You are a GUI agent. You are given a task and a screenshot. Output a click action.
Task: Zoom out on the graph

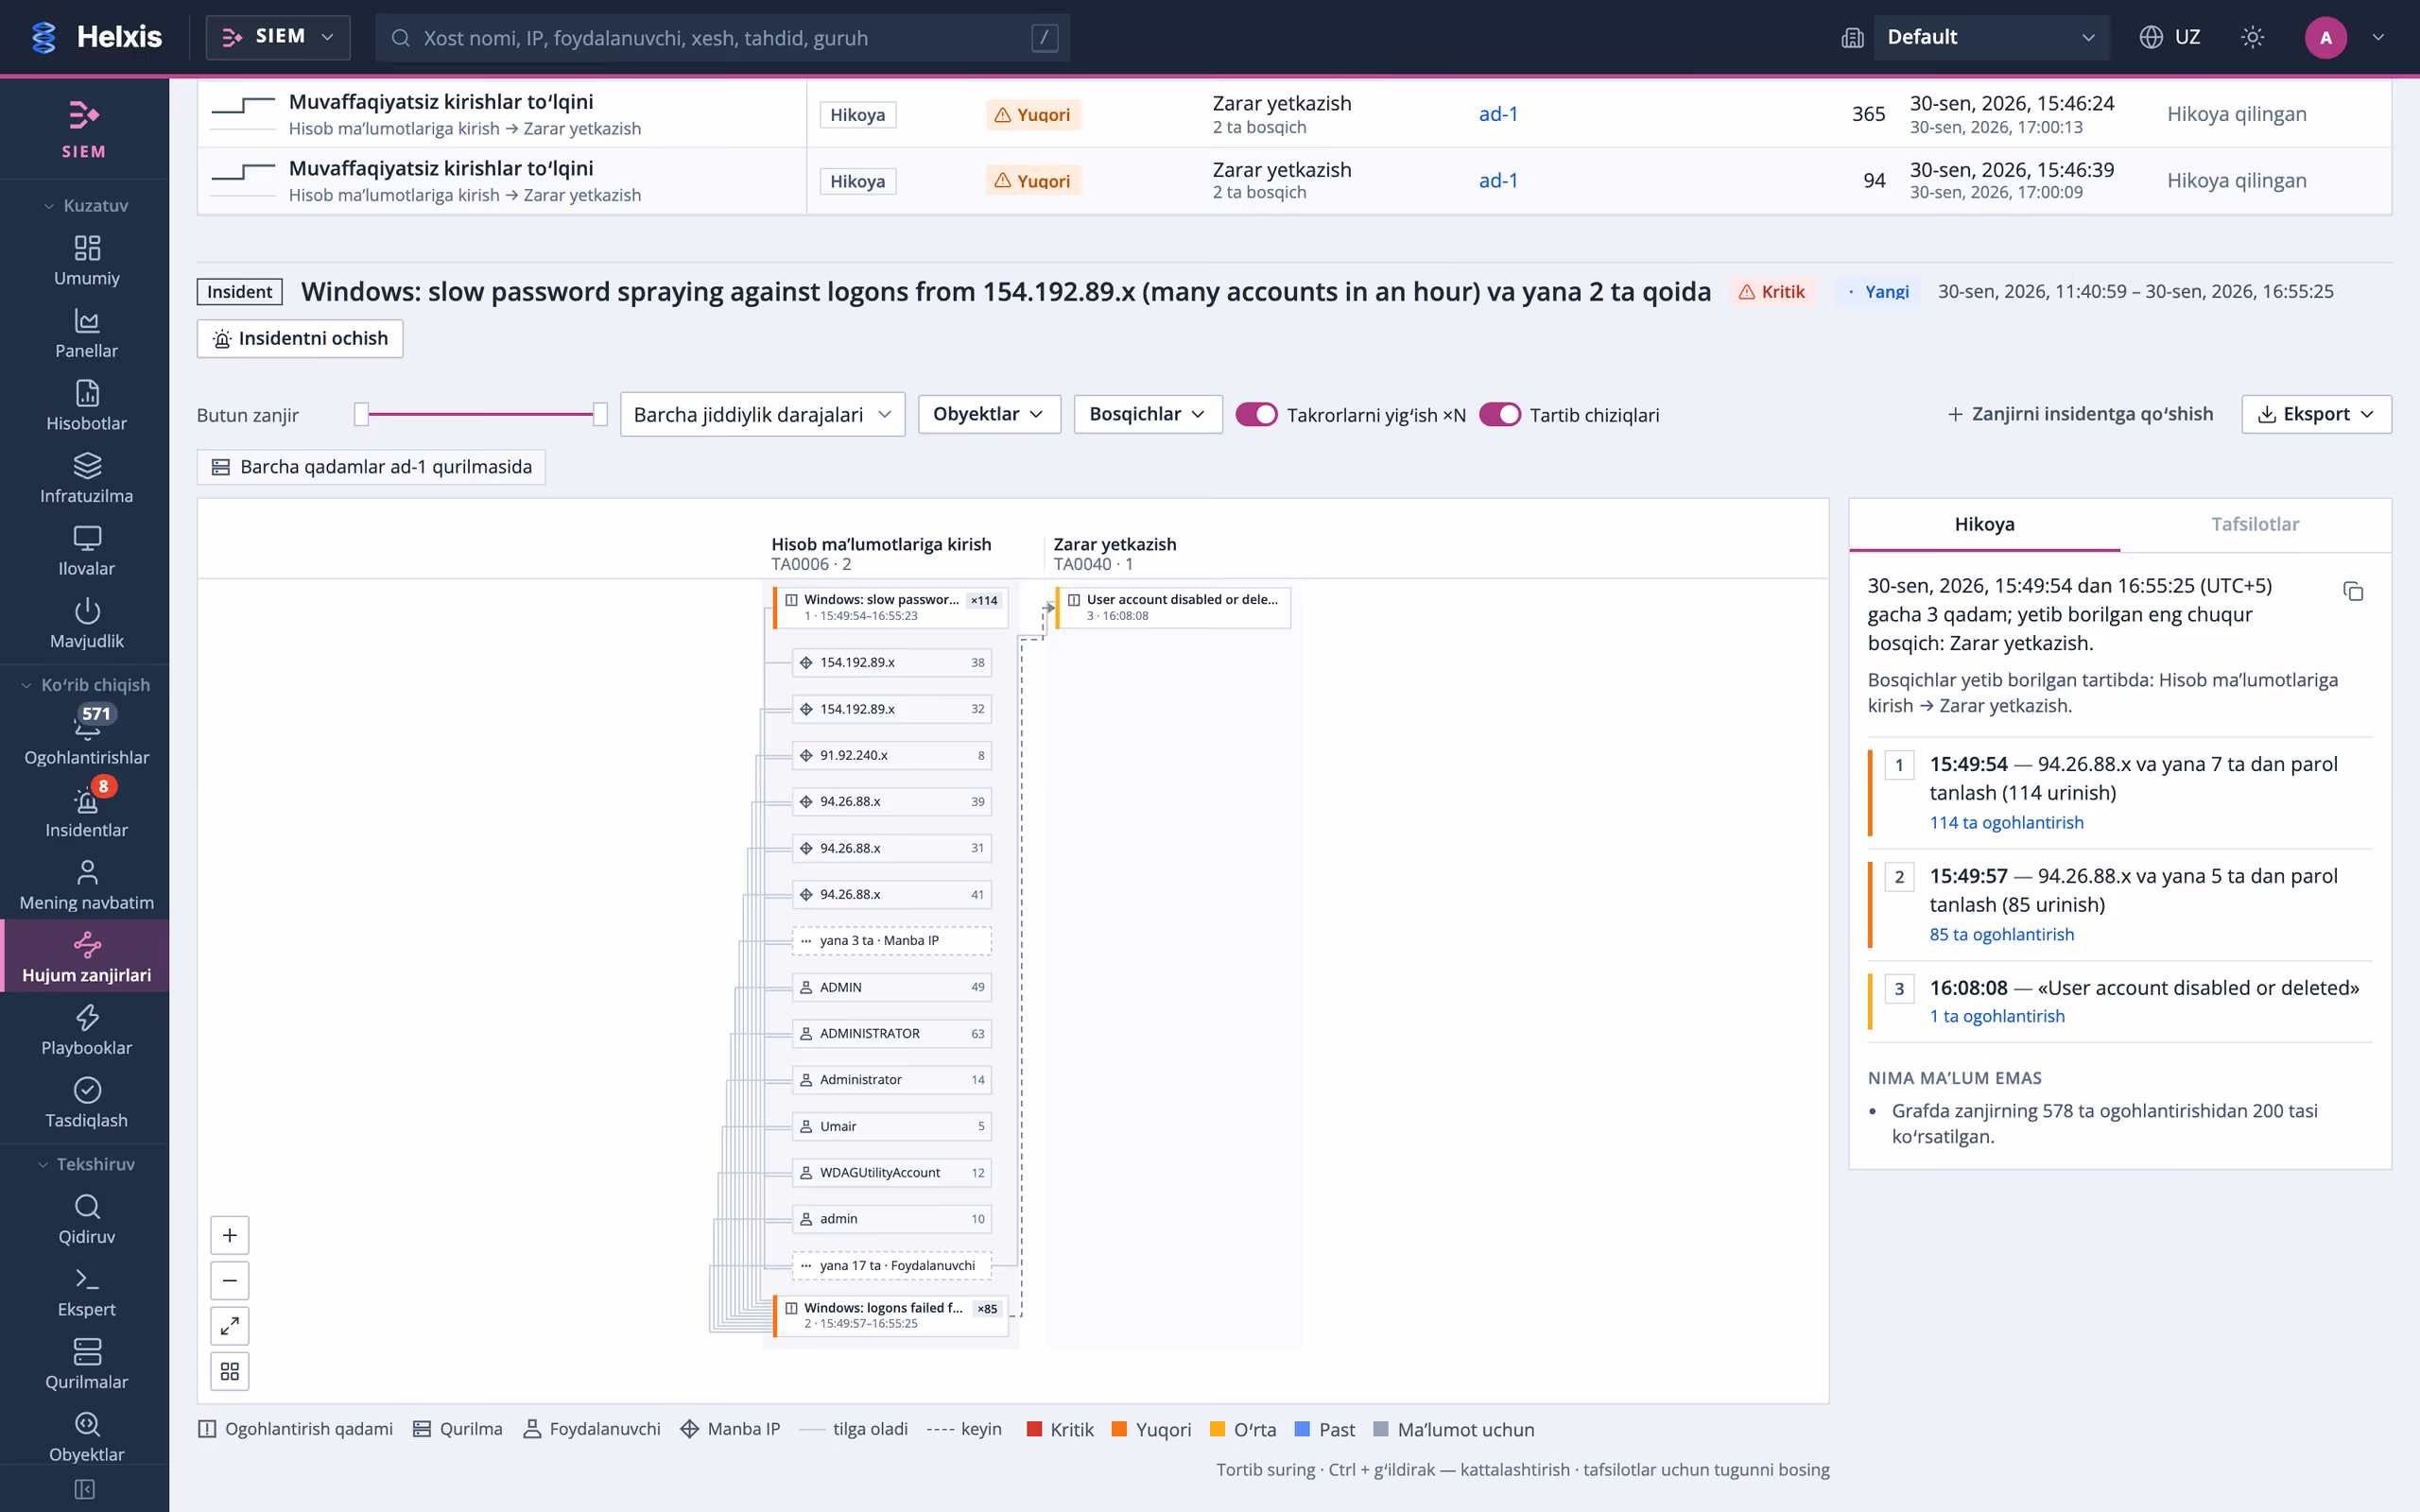point(229,1280)
